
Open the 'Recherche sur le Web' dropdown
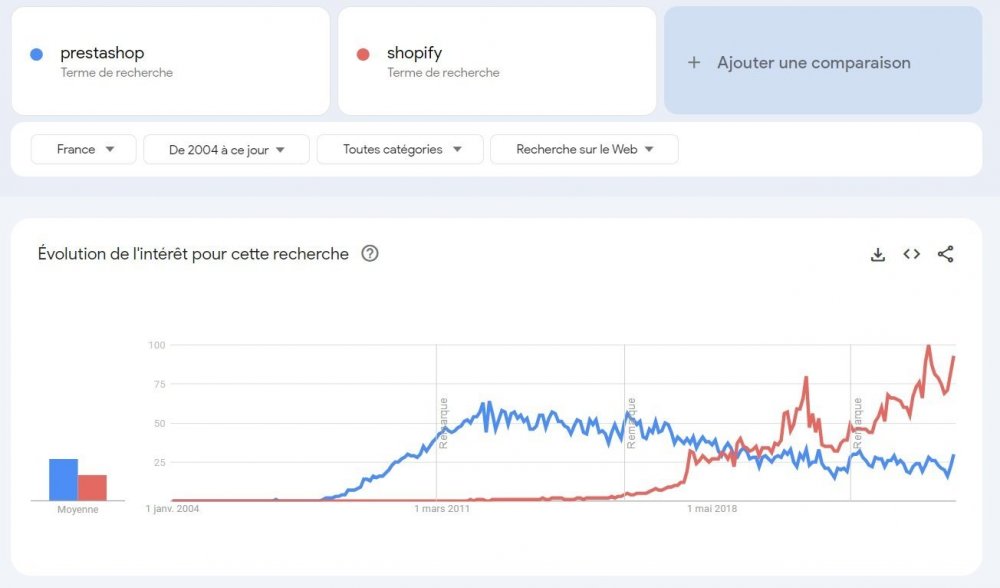584,148
